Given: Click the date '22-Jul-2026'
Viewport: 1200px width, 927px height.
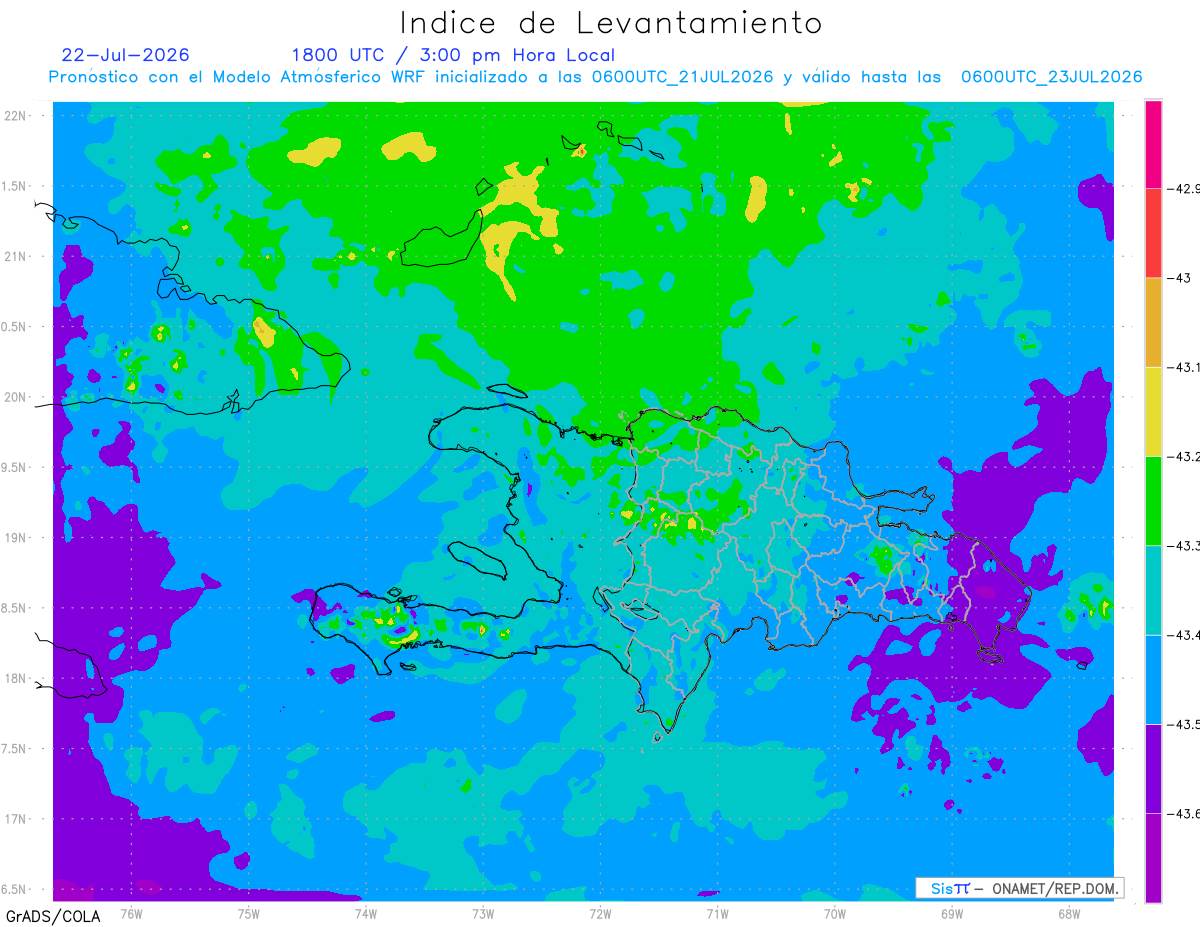Looking at the screenshot, I should pos(125,55).
